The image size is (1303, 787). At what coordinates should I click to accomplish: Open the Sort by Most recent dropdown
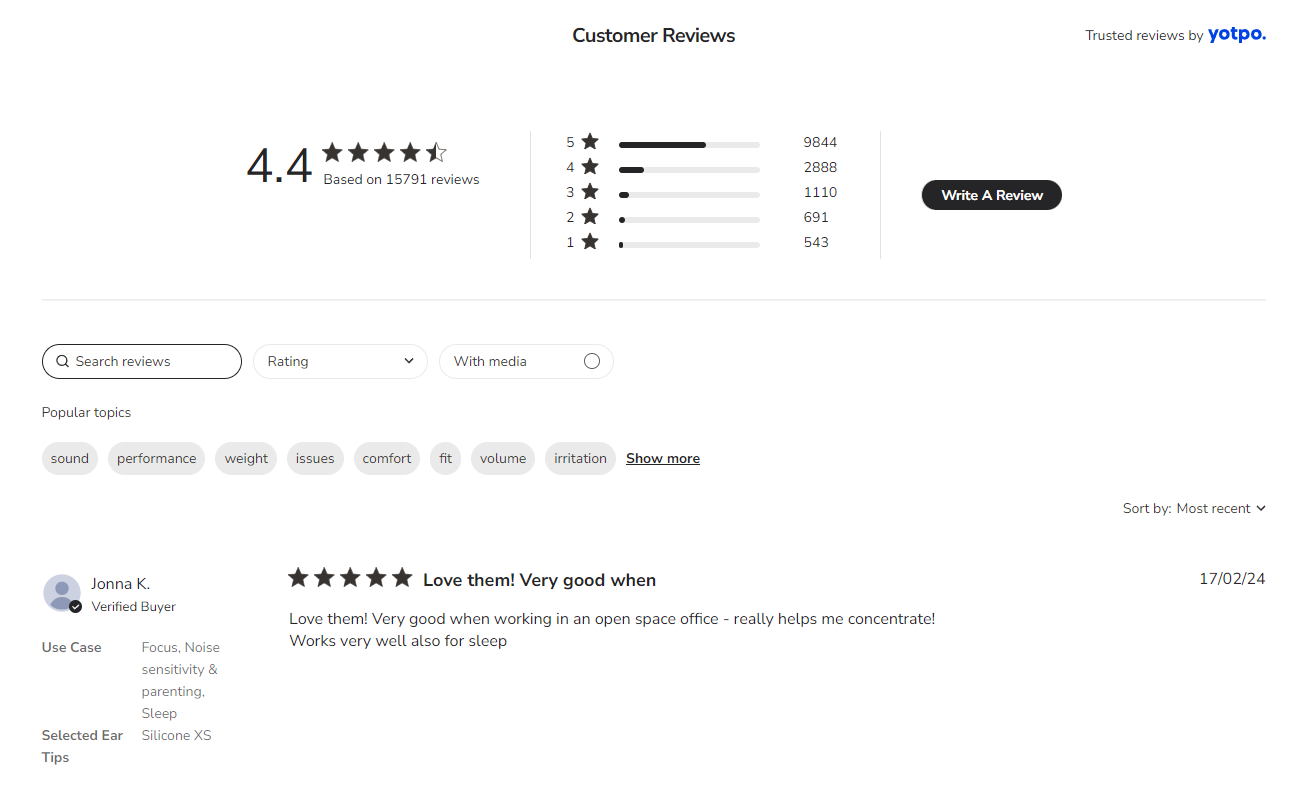(x=1194, y=509)
